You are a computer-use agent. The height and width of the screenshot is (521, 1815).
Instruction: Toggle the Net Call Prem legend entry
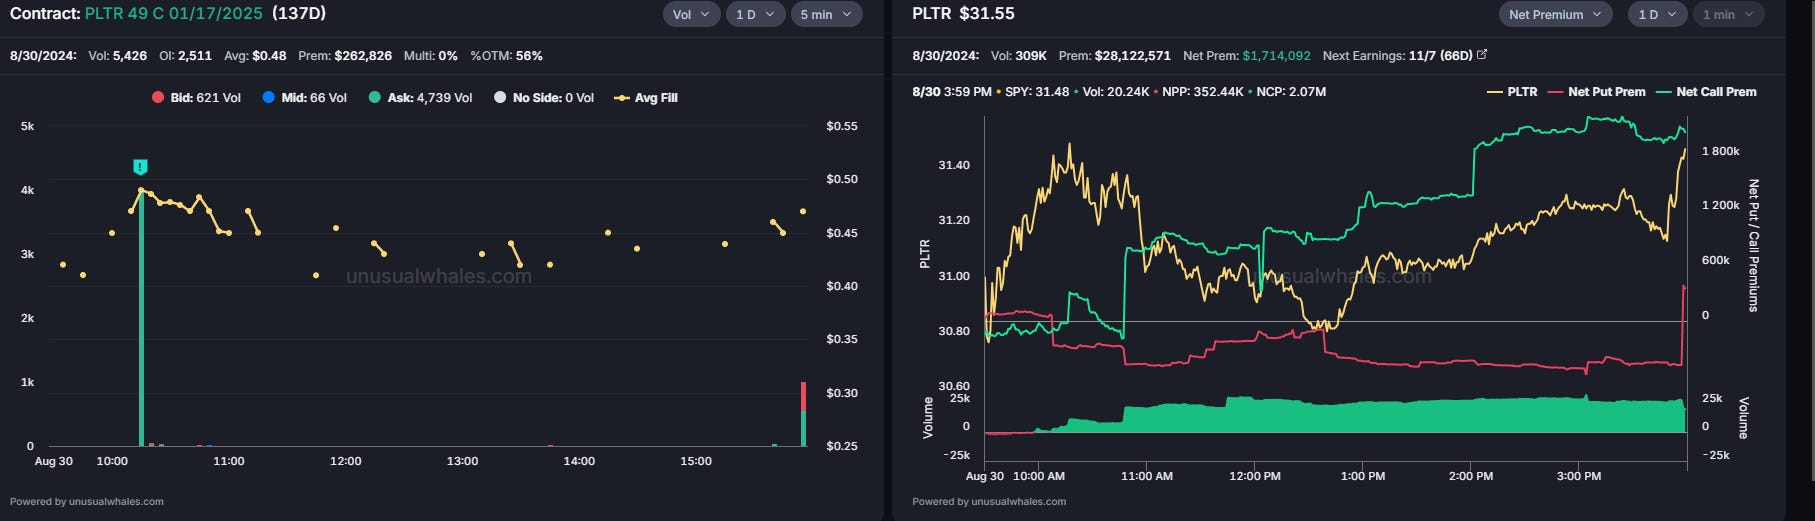pyautogui.click(x=1706, y=92)
